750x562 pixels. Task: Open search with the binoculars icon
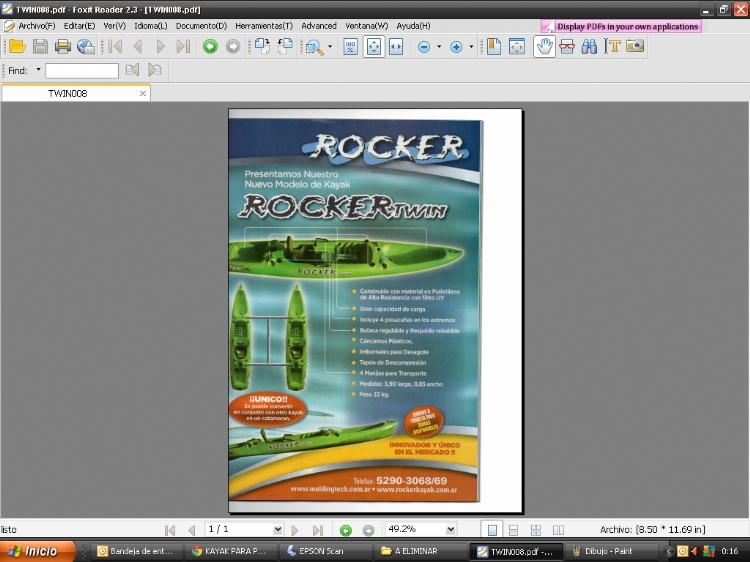(589, 46)
